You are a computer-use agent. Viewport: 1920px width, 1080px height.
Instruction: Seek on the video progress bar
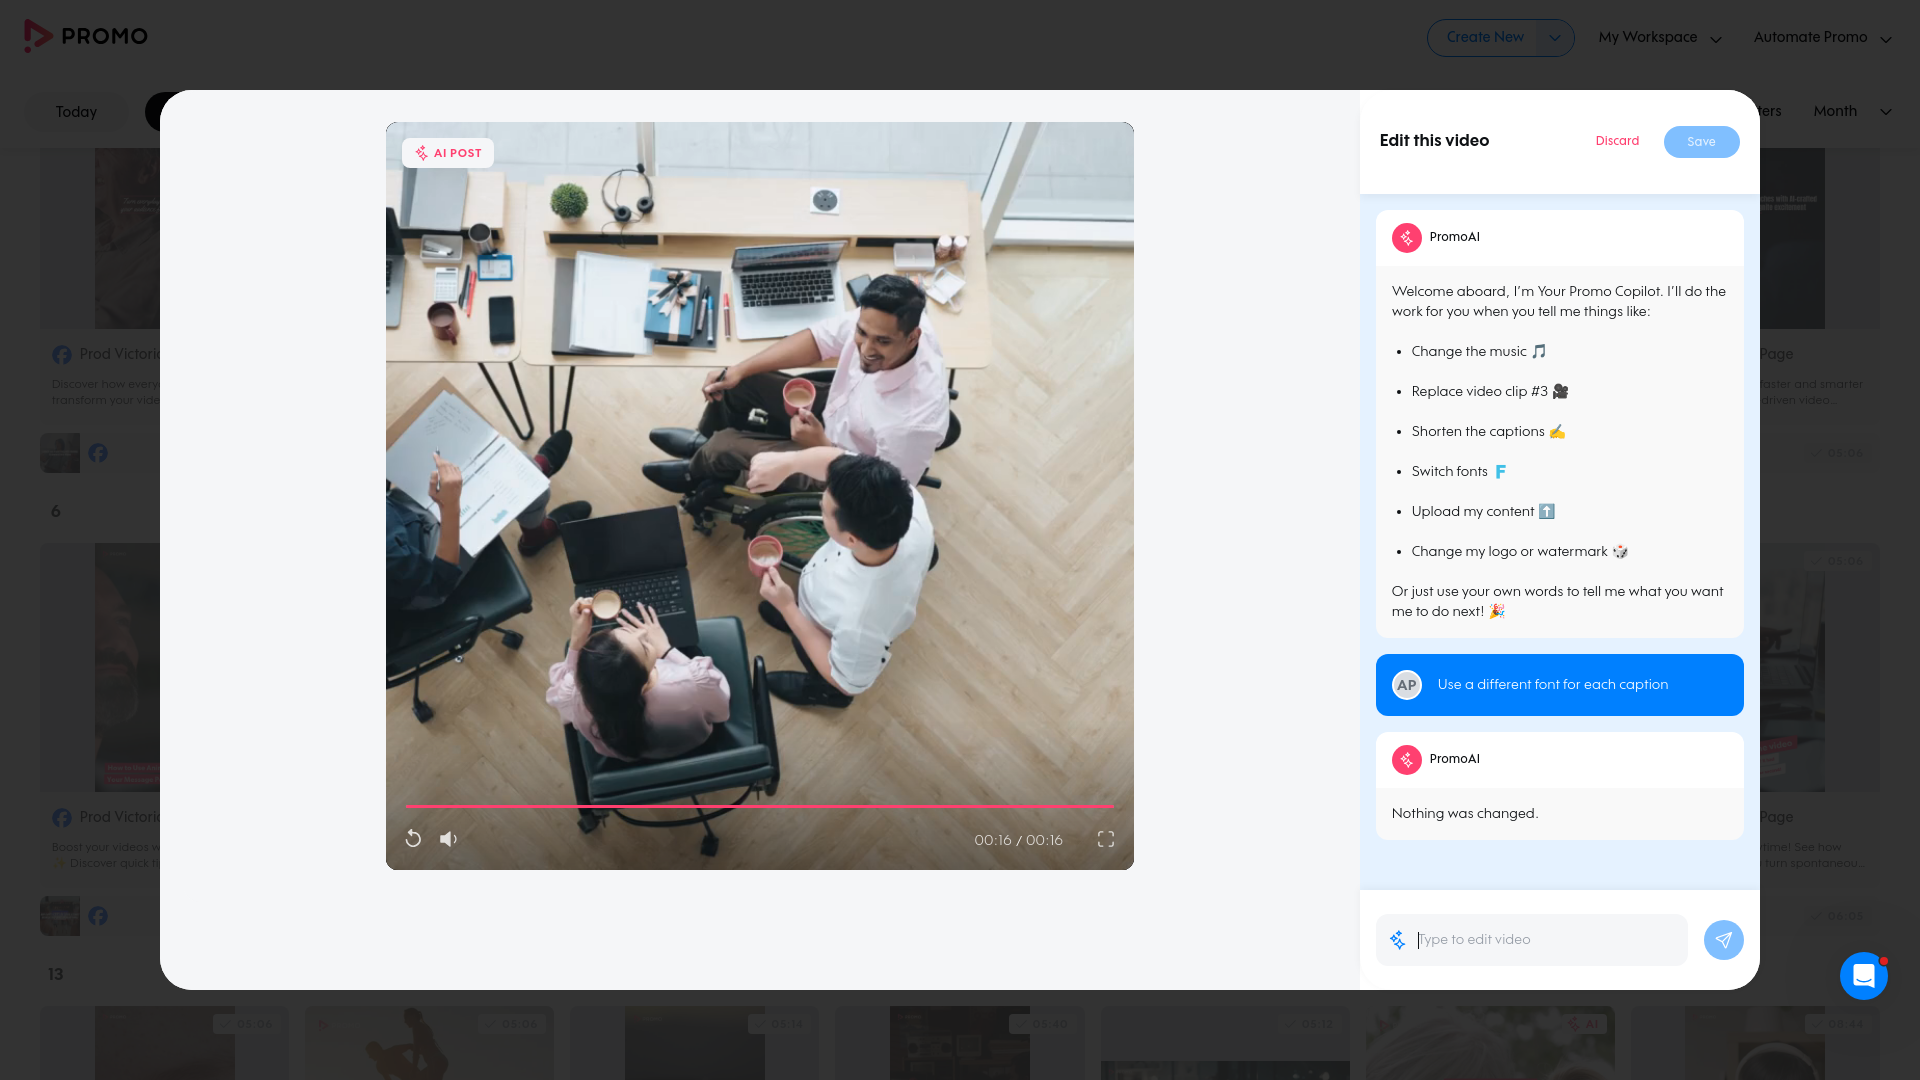(759, 806)
